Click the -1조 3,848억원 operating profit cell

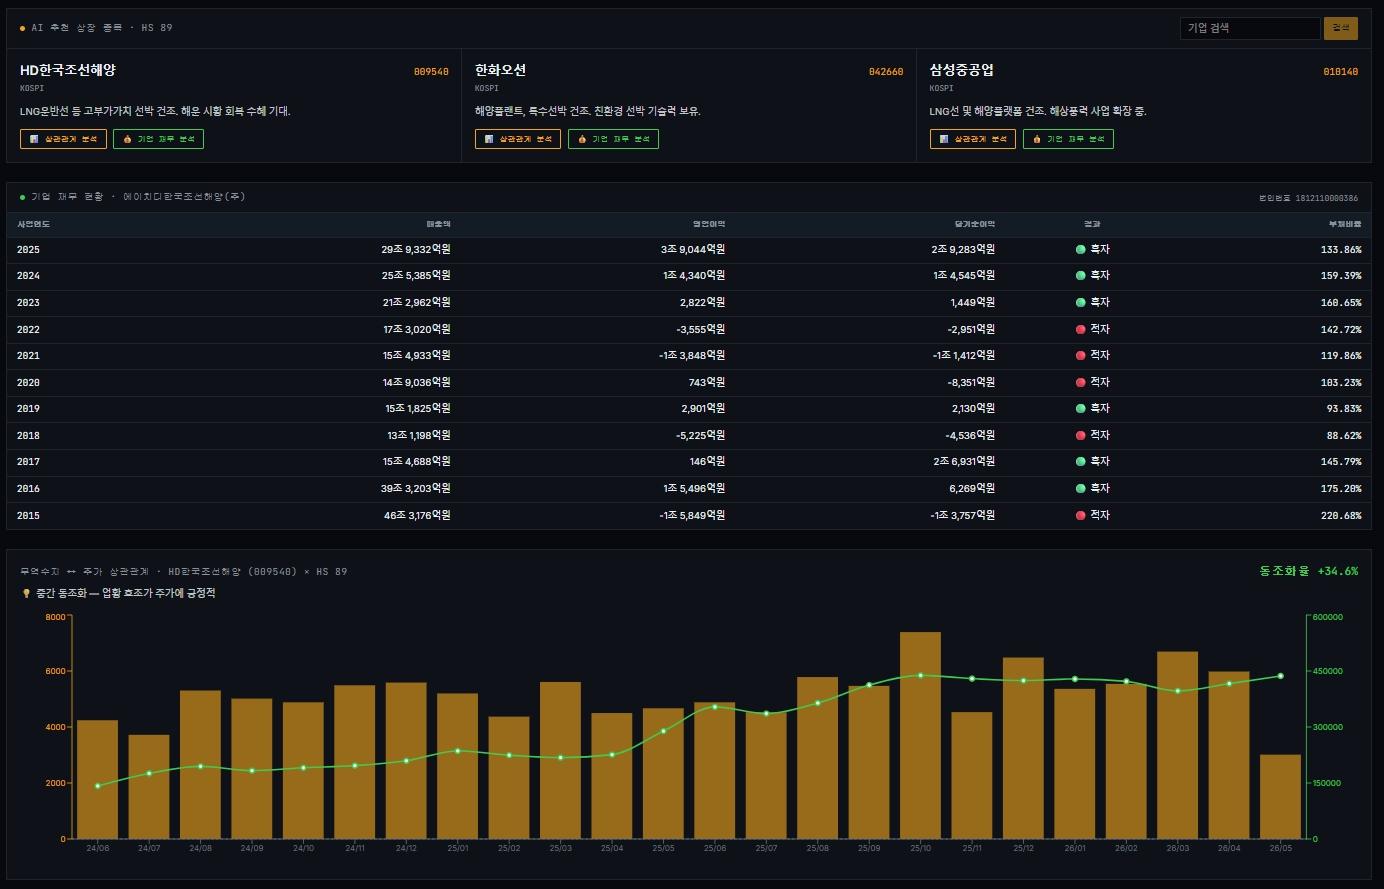[x=691, y=355]
